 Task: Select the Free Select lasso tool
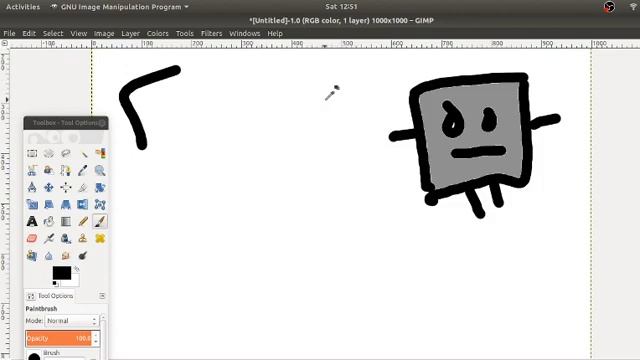click(x=66, y=153)
